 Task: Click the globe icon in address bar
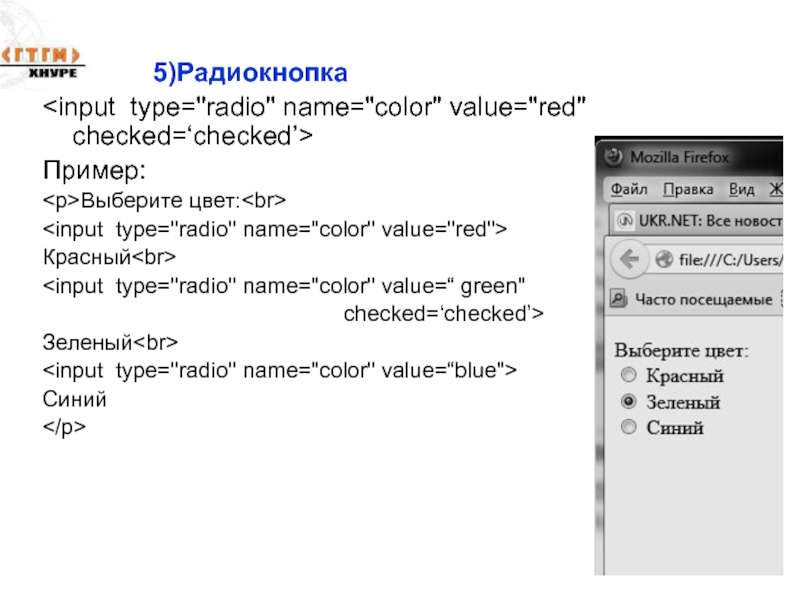(662, 261)
